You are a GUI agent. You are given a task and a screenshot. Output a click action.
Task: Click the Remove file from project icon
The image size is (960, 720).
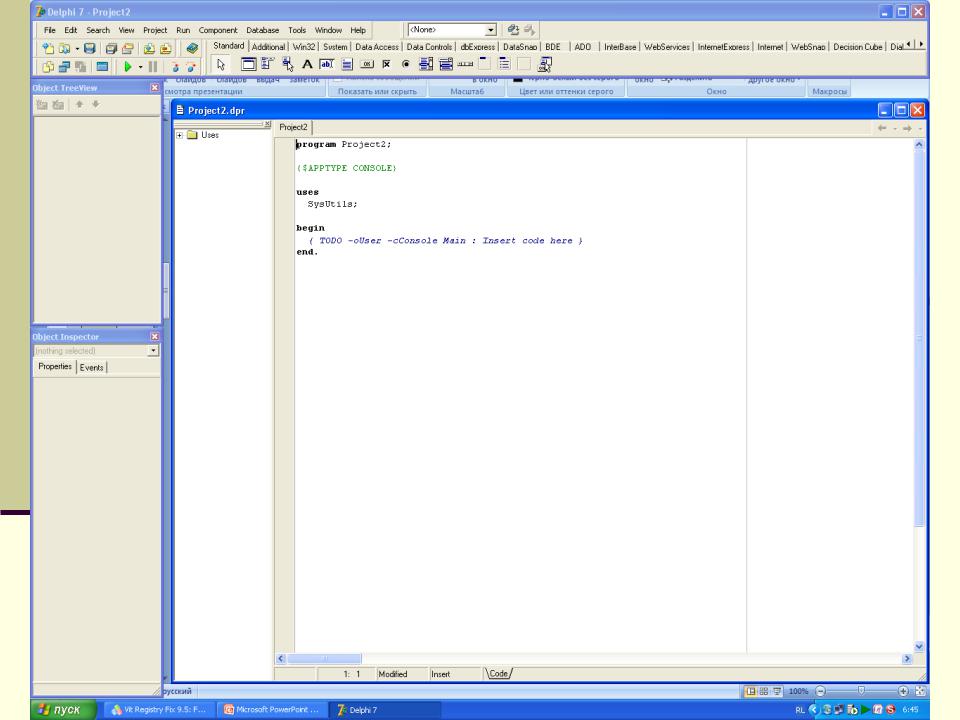click(165, 48)
